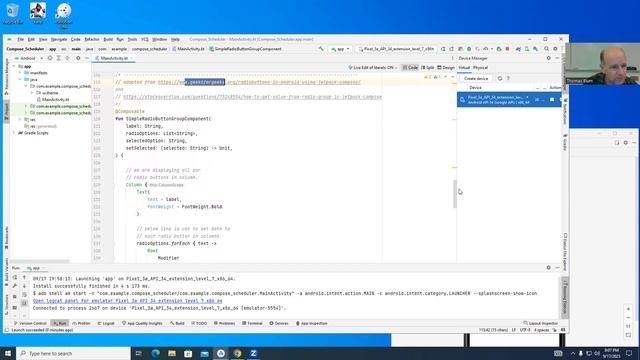Viewport: 640px width, 360px height.
Task: Click the editor vertical scrollbar thumb
Action: click(x=455, y=194)
